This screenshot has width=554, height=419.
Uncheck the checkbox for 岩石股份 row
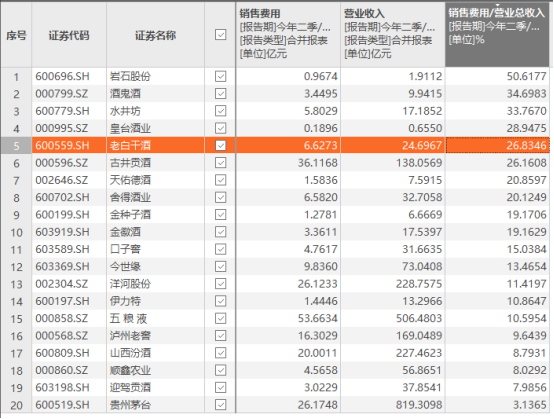(x=220, y=76)
